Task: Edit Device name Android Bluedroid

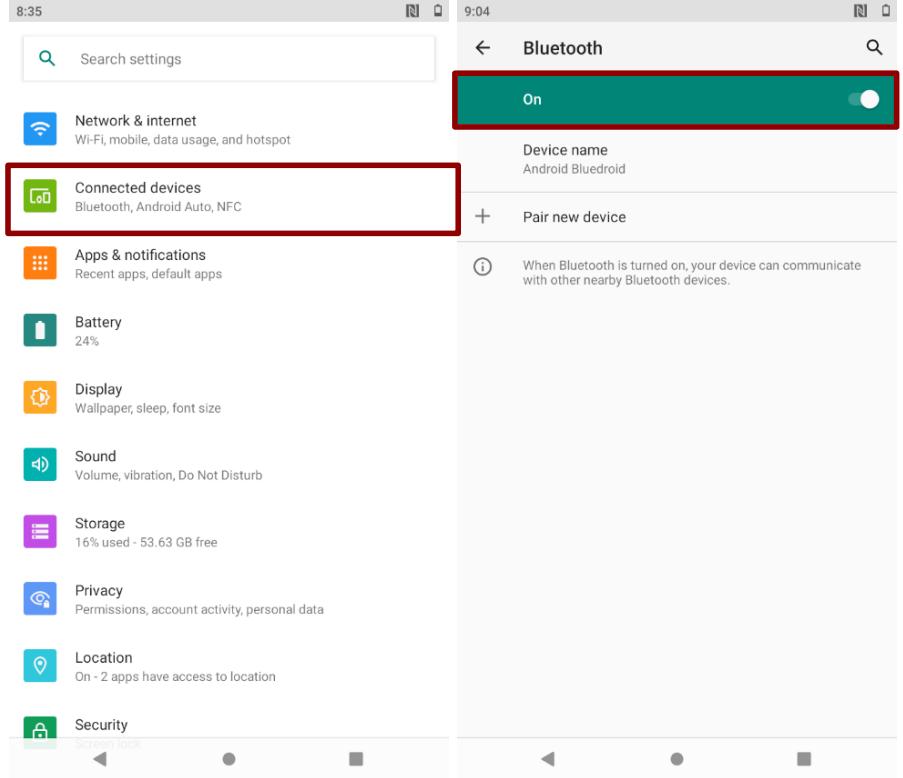Action: 677,160
